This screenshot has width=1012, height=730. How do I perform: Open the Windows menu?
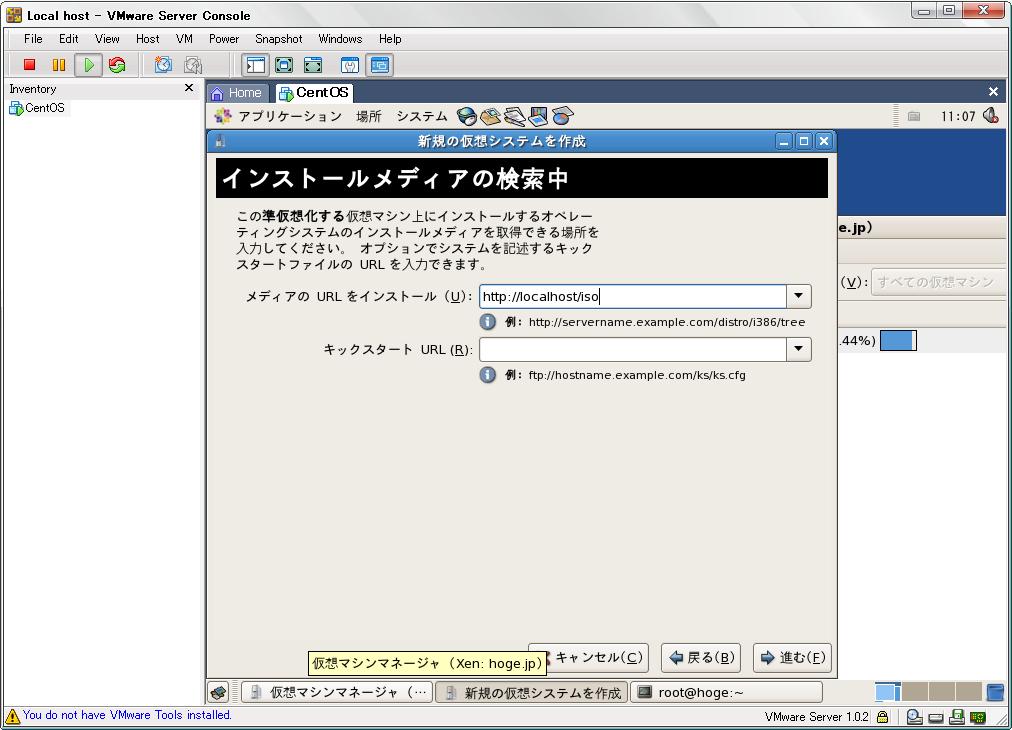click(340, 39)
